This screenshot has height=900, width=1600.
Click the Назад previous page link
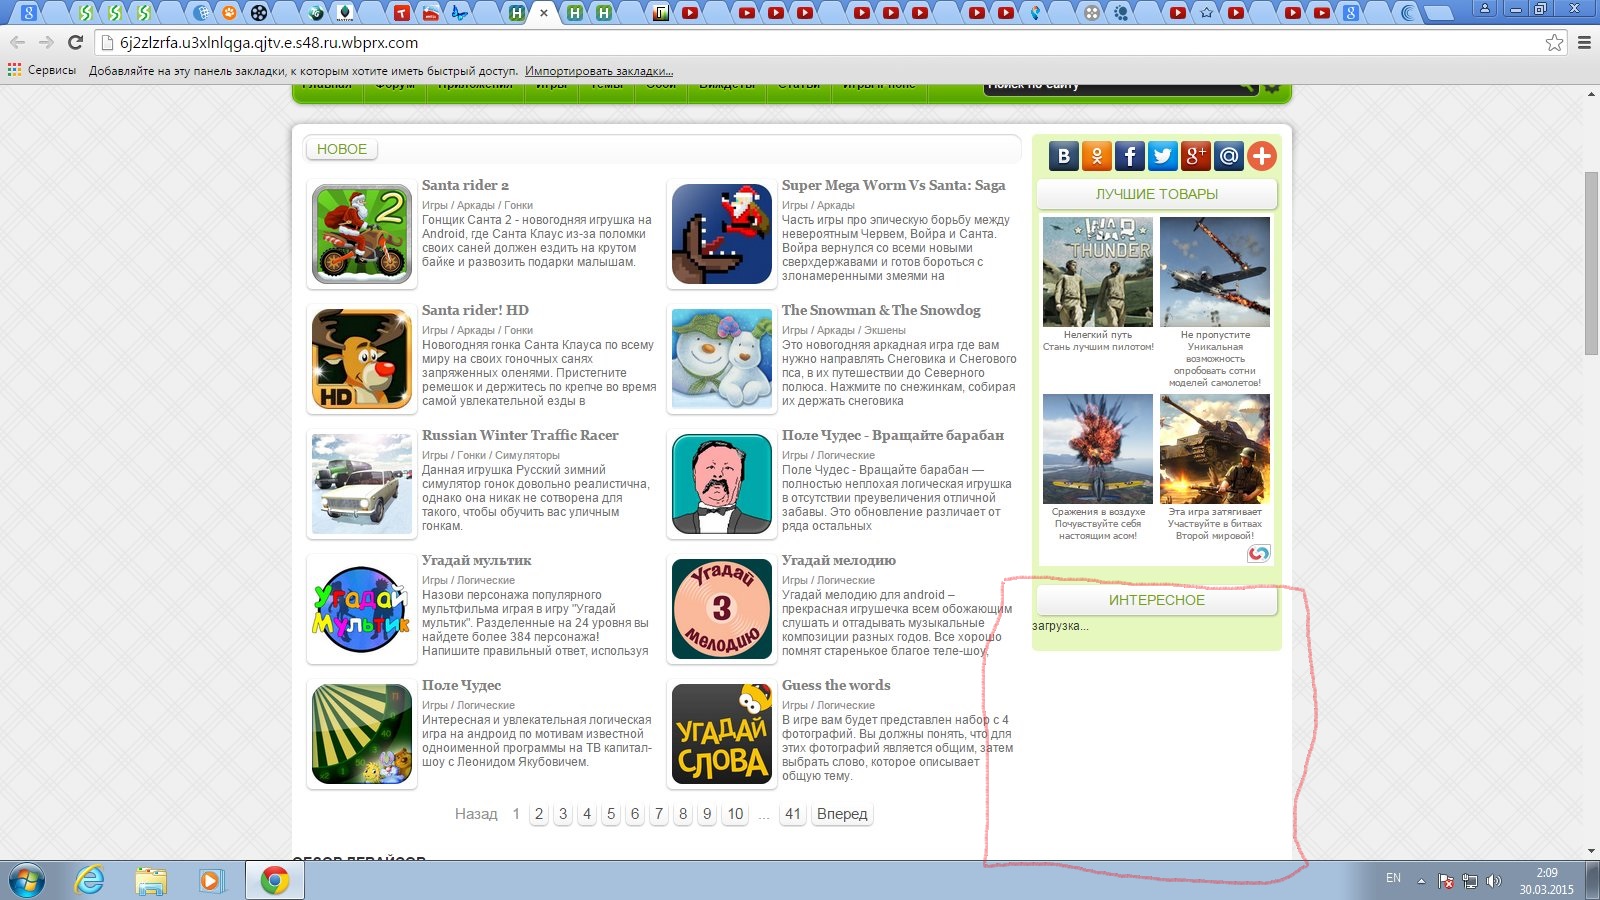pos(476,814)
